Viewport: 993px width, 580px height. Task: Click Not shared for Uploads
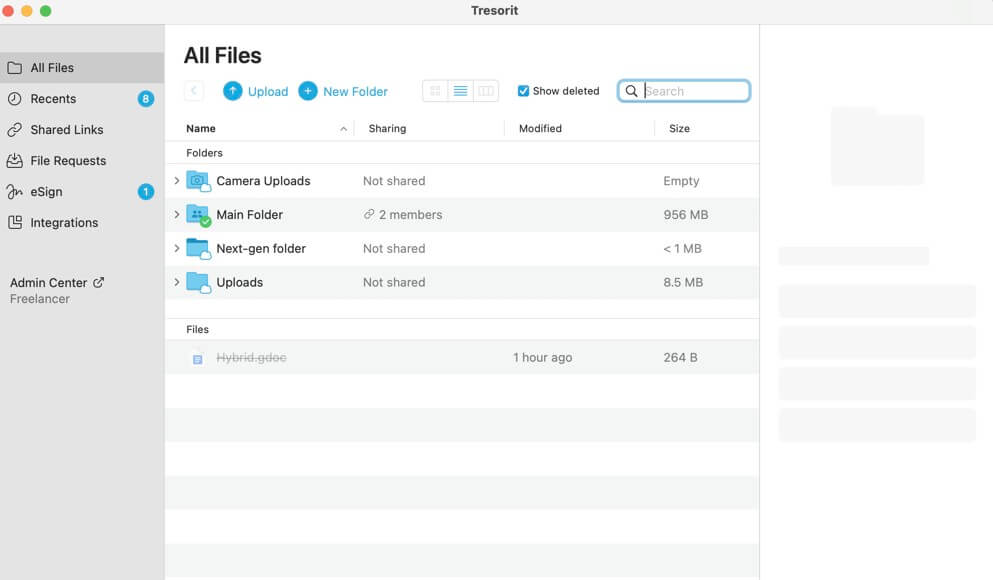point(394,282)
